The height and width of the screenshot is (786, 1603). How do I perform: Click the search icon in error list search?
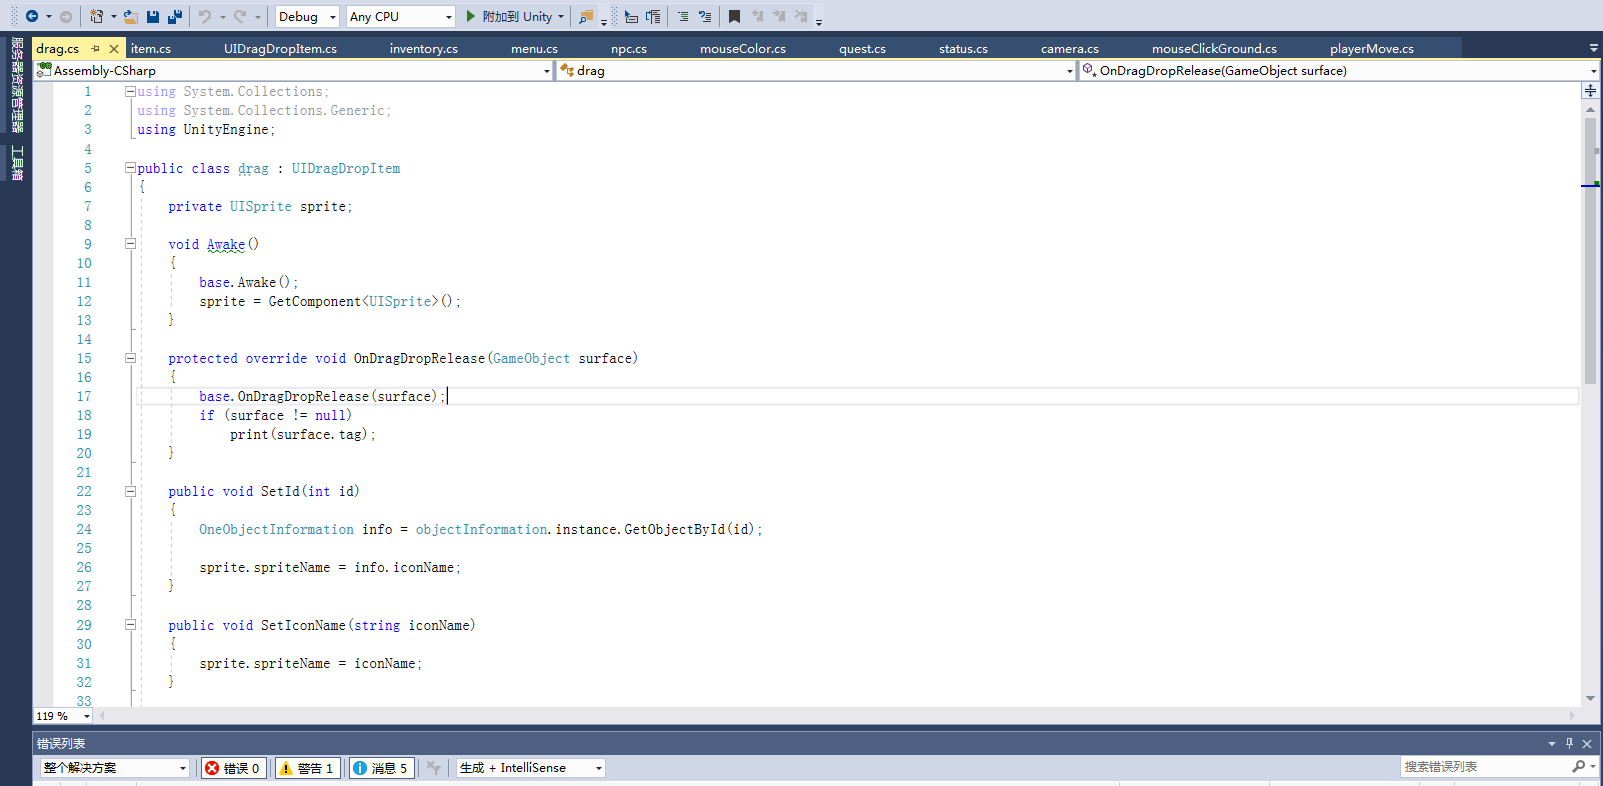pos(1579,767)
